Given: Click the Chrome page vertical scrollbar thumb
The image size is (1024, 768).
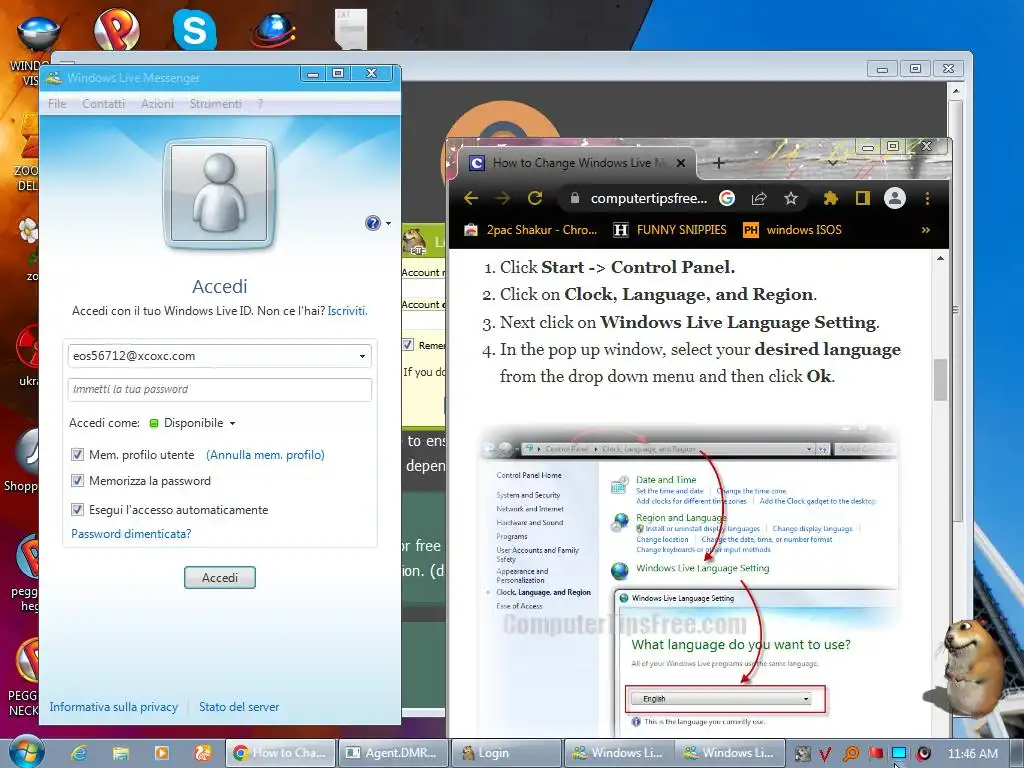Looking at the screenshot, I should tap(940, 379).
